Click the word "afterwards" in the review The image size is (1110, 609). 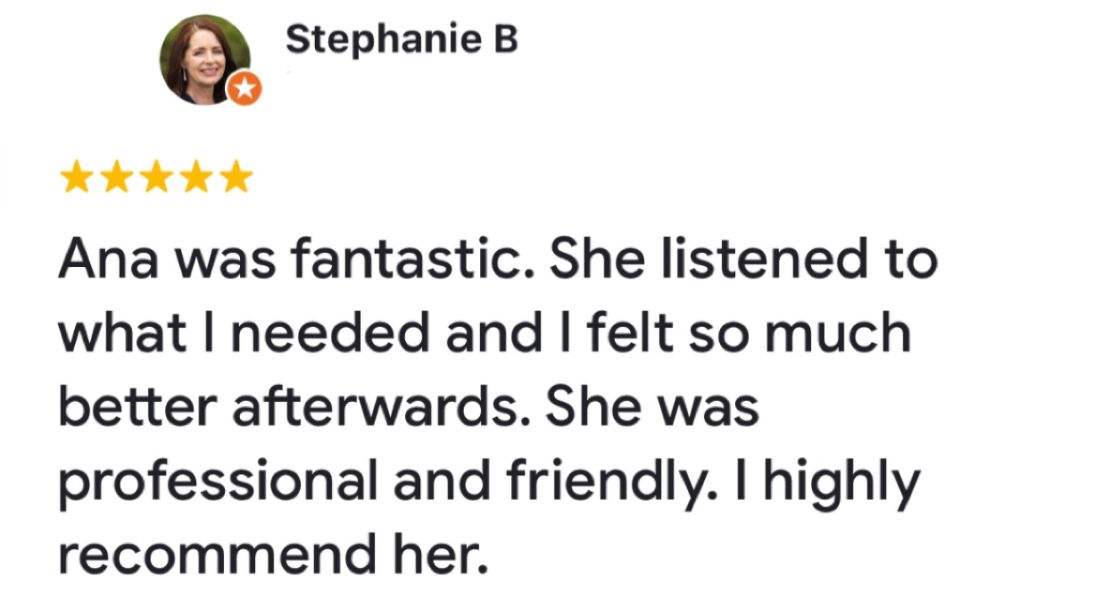381,408
